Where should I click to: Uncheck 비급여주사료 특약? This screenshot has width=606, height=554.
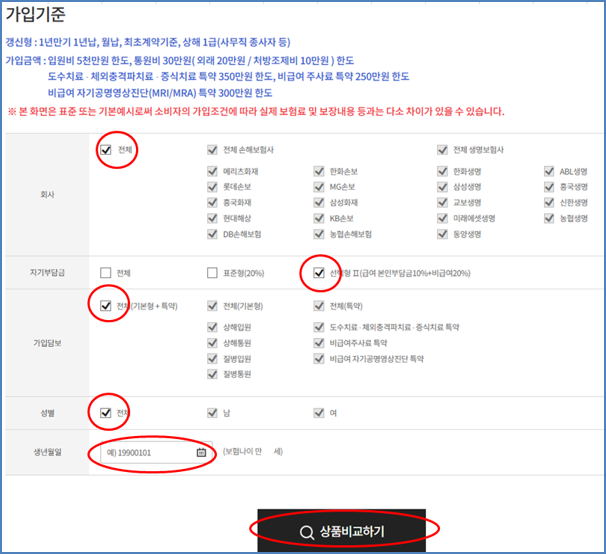pyautogui.click(x=319, y=343)
